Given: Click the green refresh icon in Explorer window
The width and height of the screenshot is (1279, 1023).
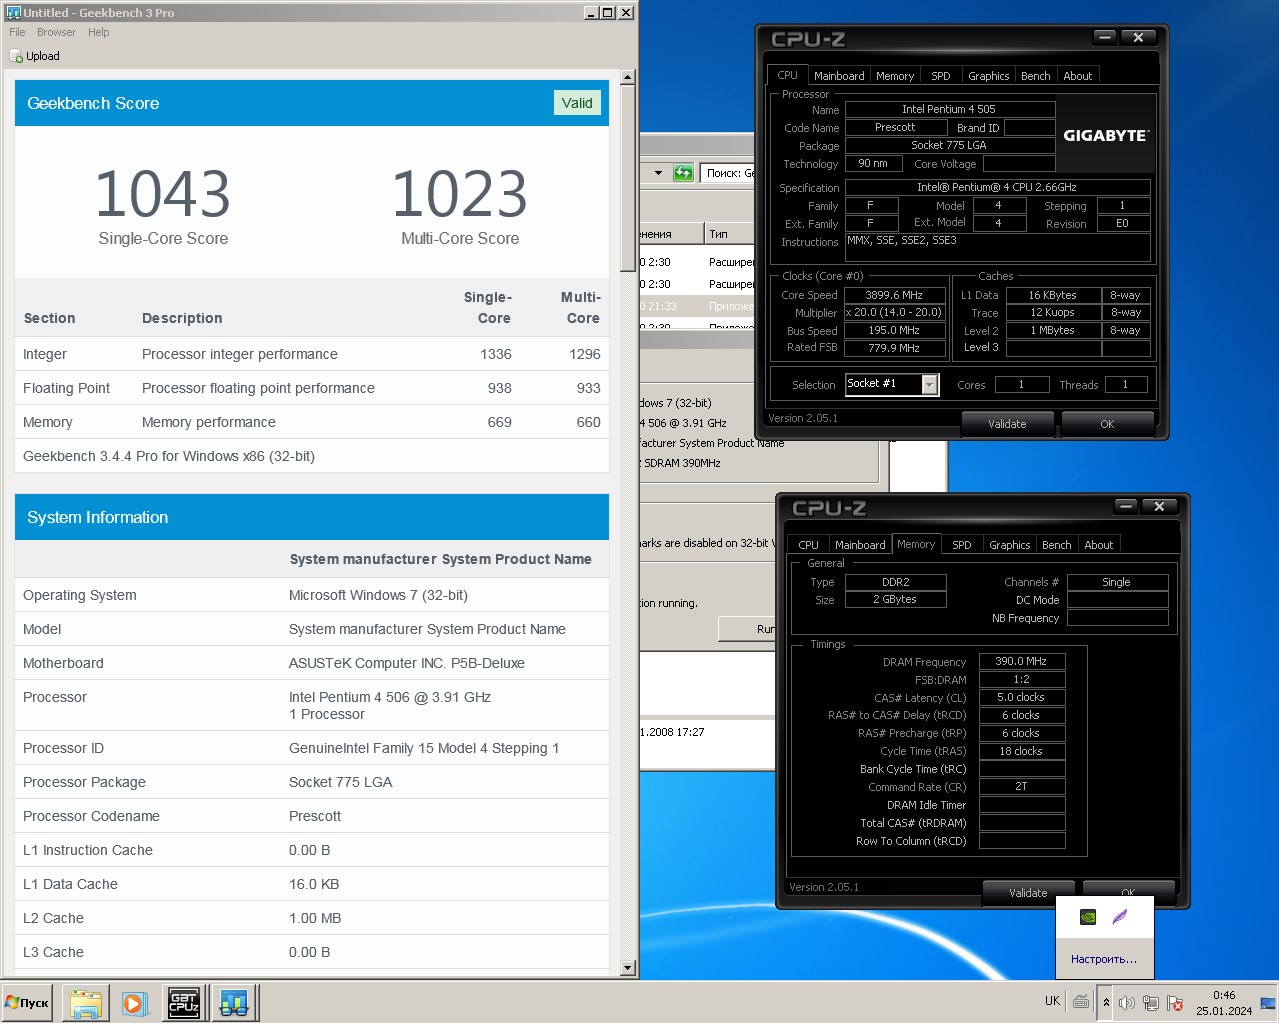Looking at the screenshot, I should click(683, 173).
